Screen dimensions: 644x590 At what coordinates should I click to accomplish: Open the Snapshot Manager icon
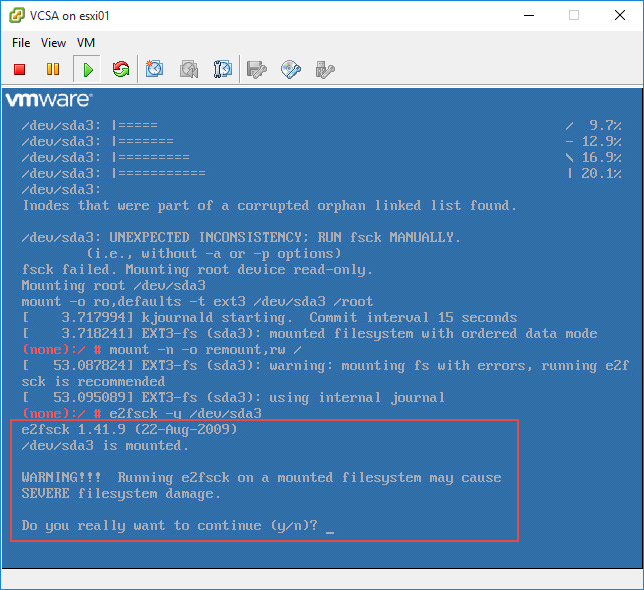(223, 69)
